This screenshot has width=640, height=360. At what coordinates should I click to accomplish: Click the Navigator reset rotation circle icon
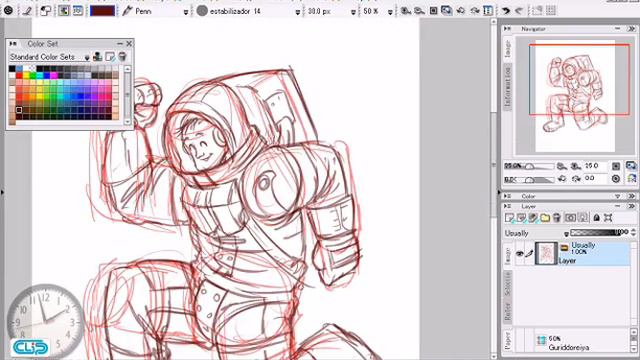pos(616,179)
